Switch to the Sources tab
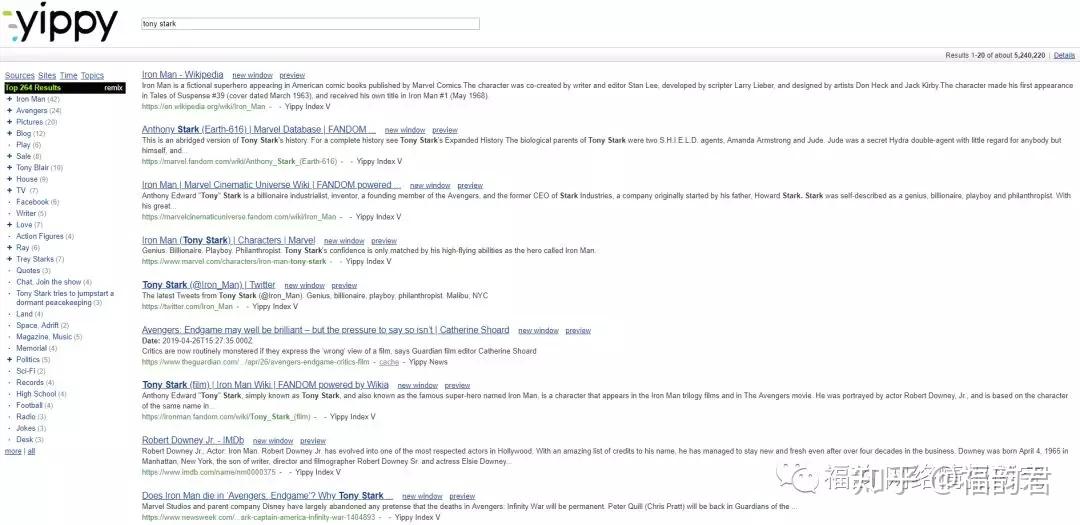Screen dimensions: 1080x525 point(19,76)
